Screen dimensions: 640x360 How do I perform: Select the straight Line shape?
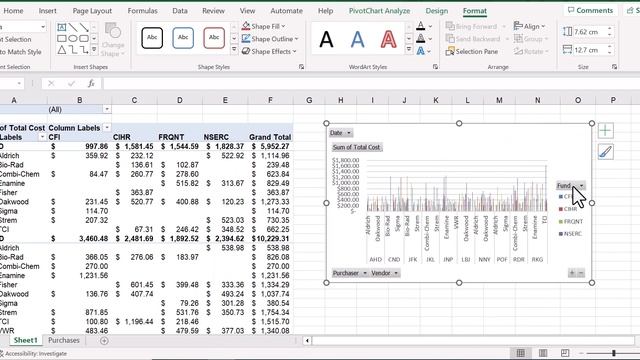click(x=73, y=27)
